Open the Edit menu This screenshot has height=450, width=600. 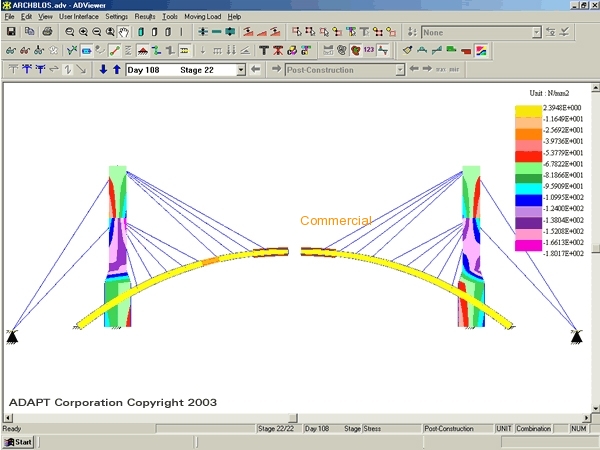[x=26, y=16]
